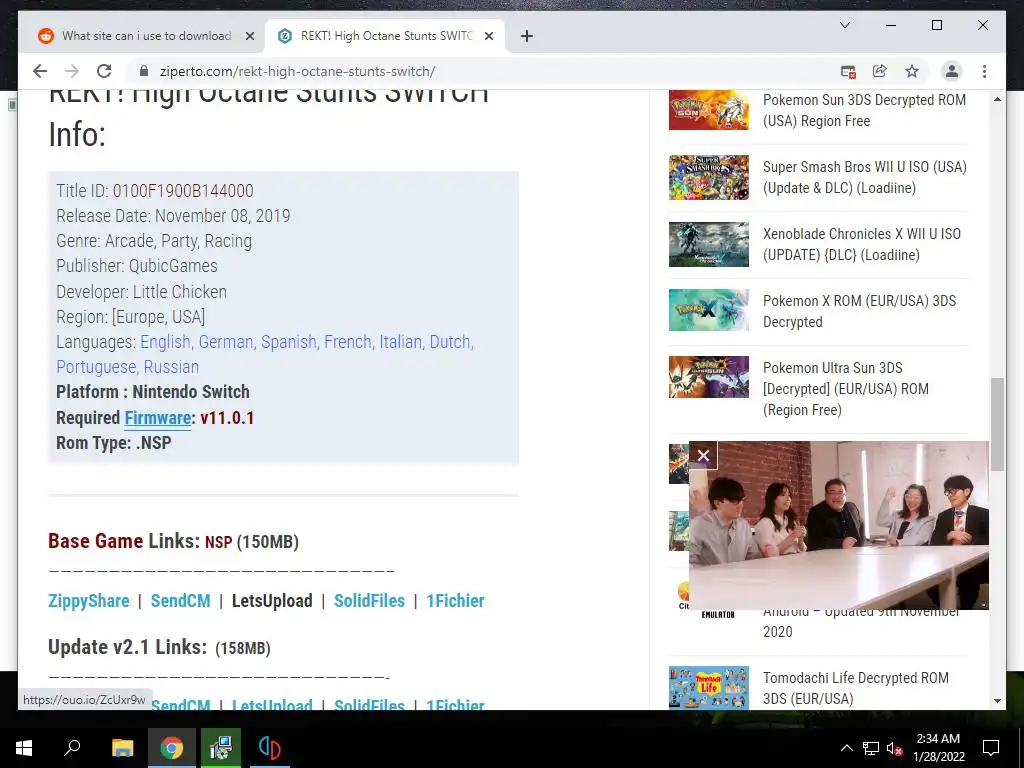Screen dimensions: 1024x768
Task: Click the scrollbar down arrow
Action: click(x=997, y=701)
